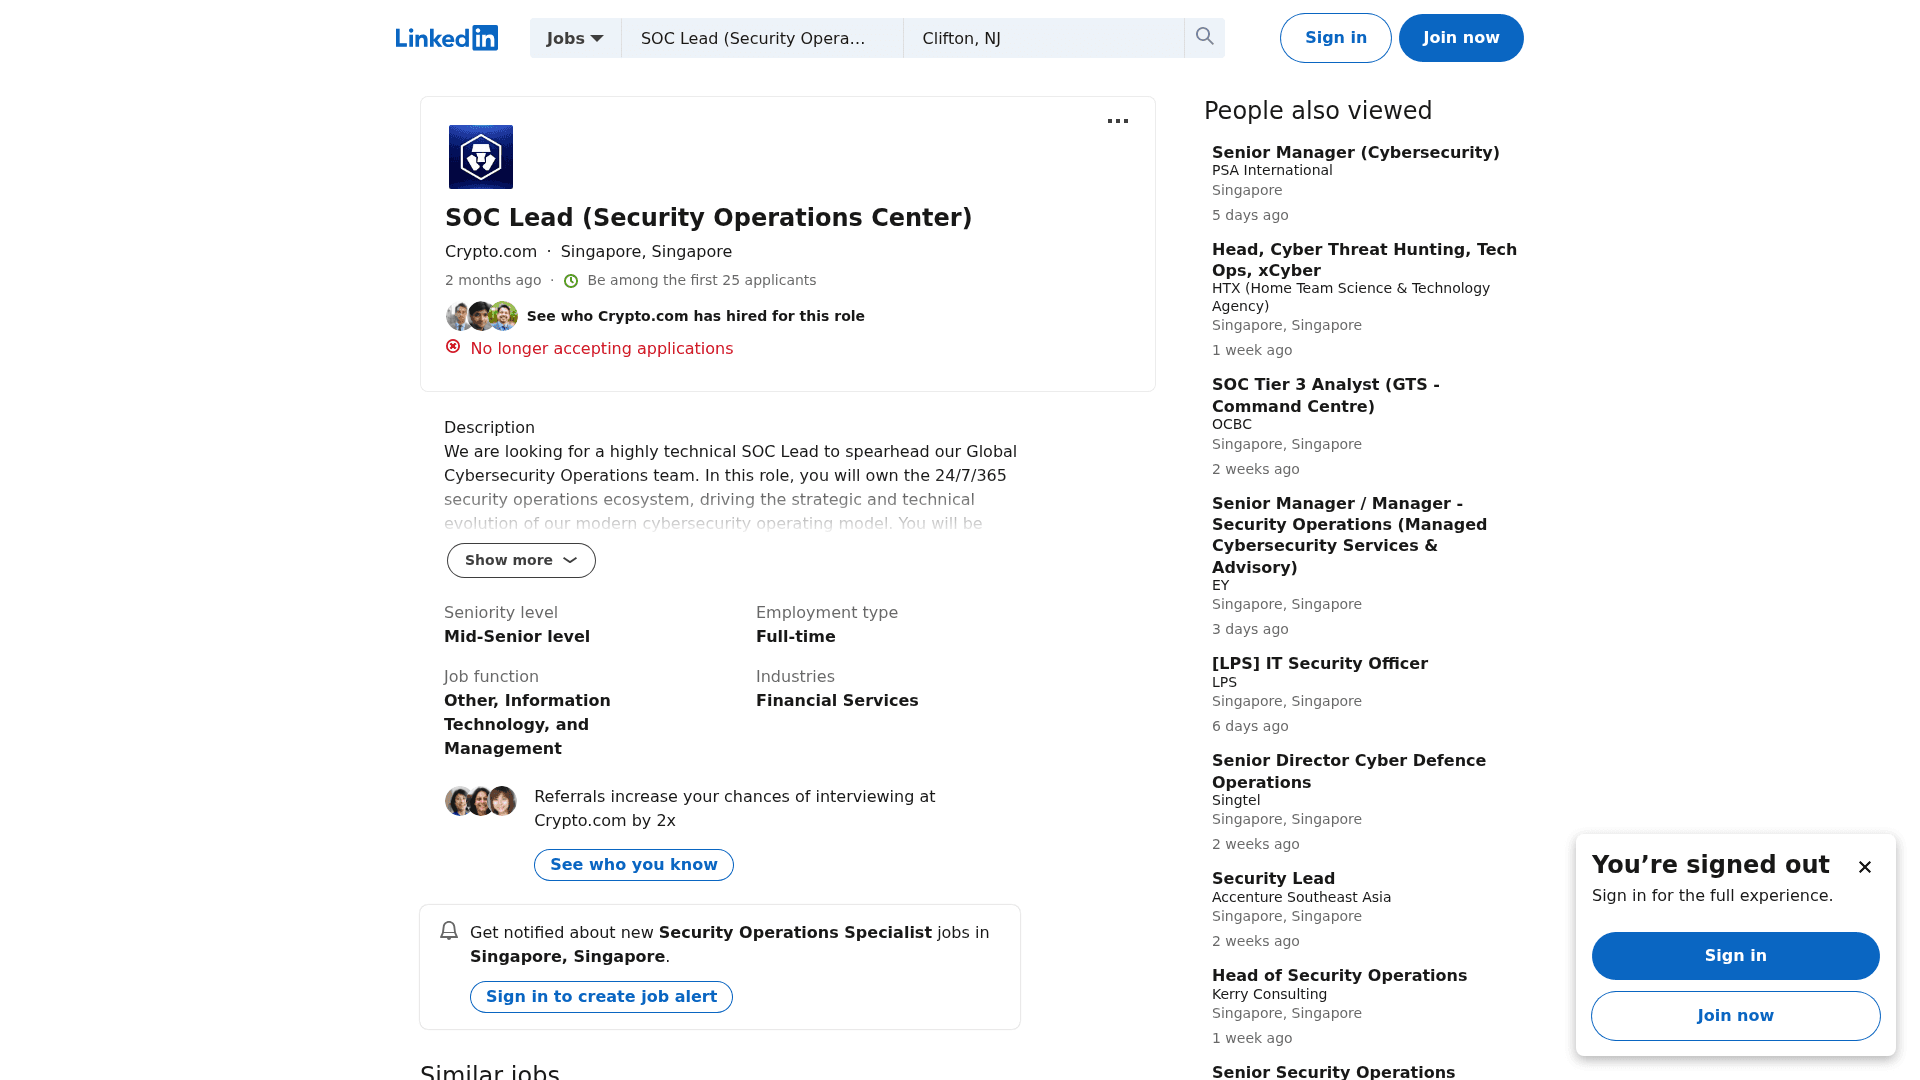Open Head, Cyber Threat Hunting job listing
This screenshot has width=1920, height=1080.
[x=1364, y=260]
